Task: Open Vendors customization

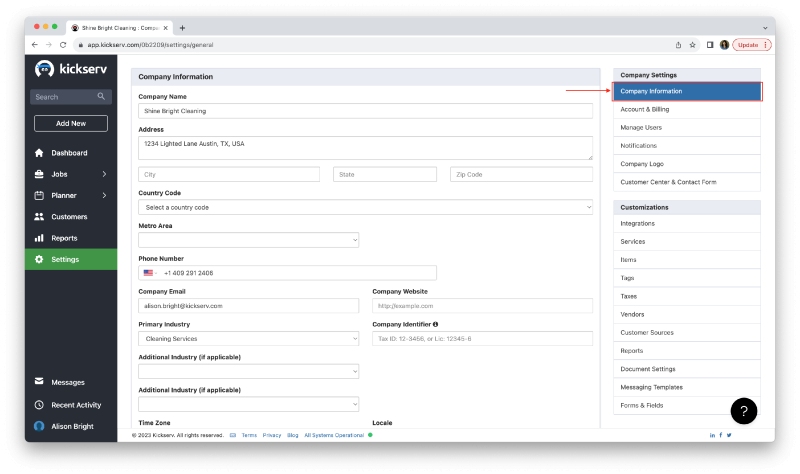Action: (x=687, y=314)
